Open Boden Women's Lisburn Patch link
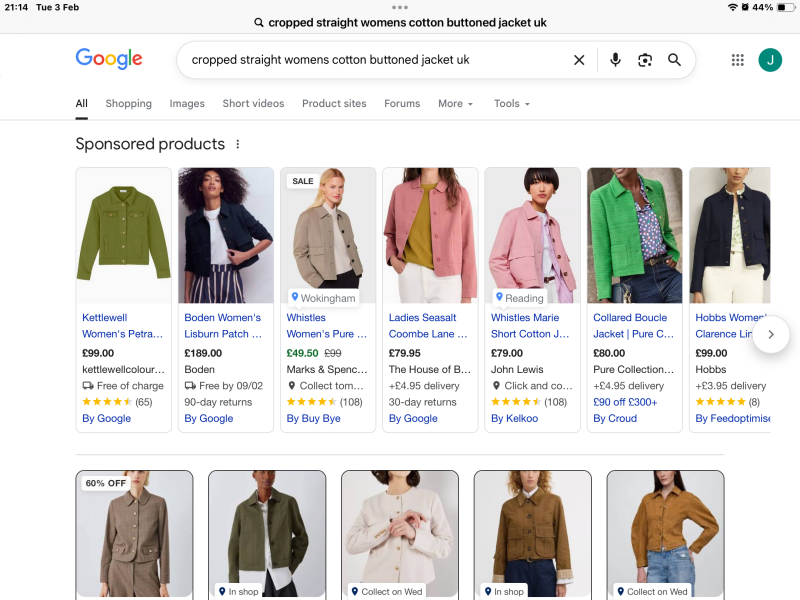Screen dimensions: 800x600 [223, 326]
